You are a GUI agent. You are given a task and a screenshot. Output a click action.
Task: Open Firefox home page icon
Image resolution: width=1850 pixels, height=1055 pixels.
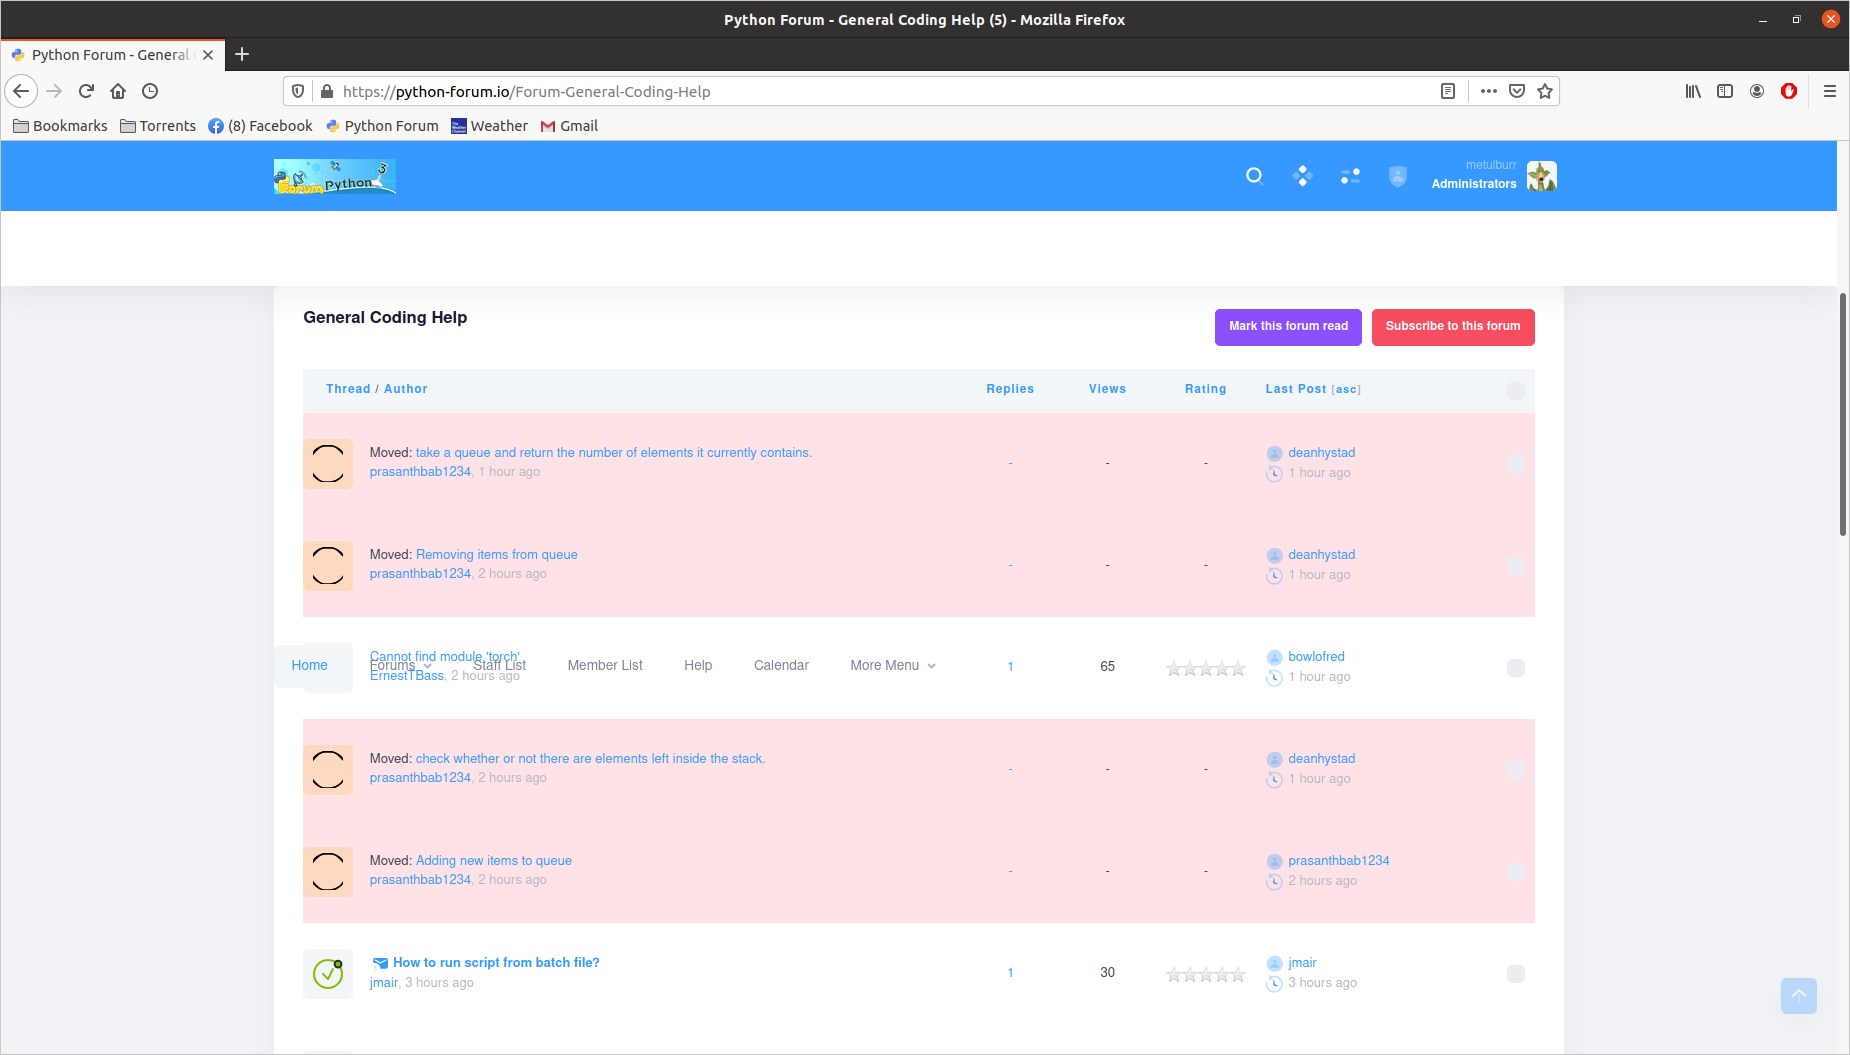[118, 91]
